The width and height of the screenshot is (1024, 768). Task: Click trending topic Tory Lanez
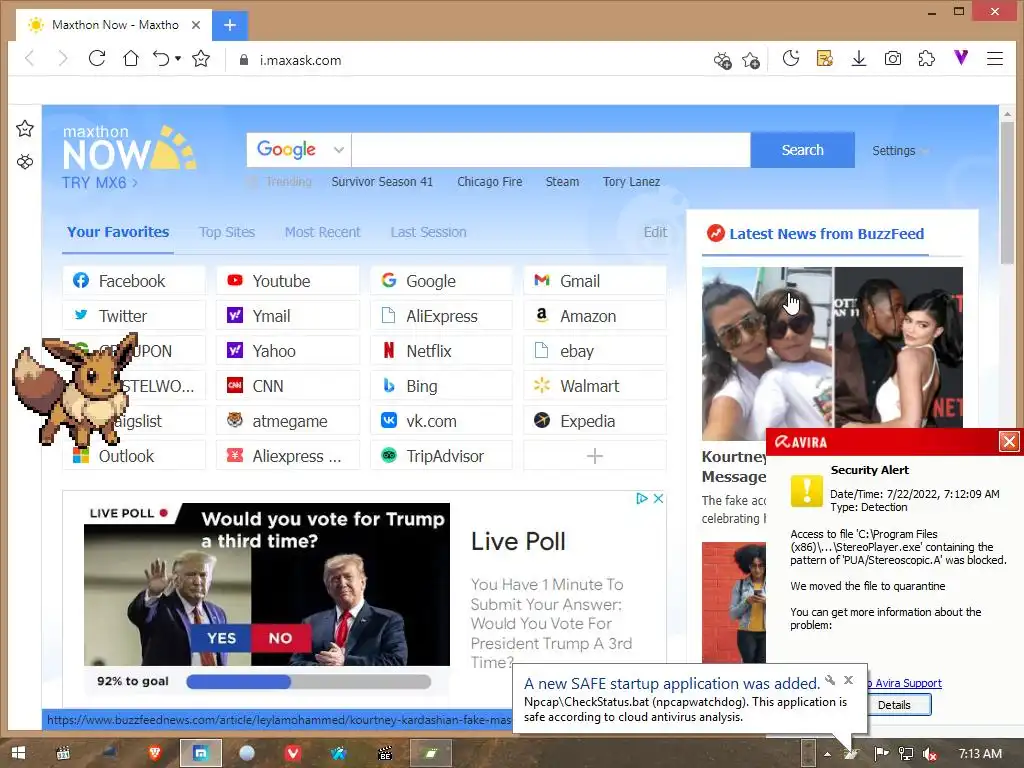point(632,182)
